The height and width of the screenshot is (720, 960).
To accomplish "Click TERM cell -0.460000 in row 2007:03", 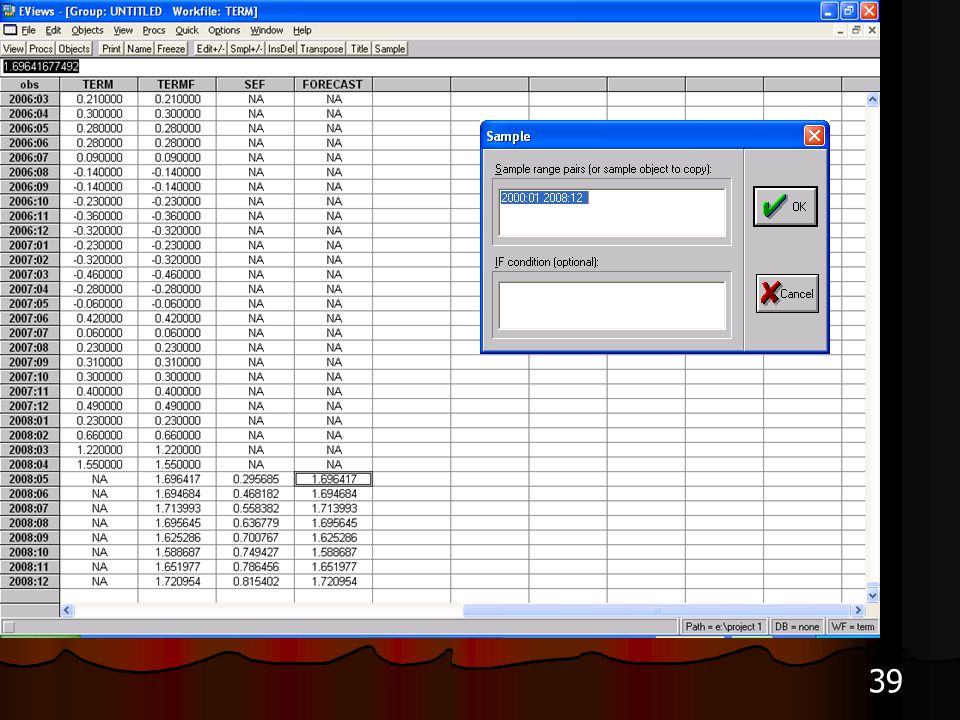I will click(98, 274).
